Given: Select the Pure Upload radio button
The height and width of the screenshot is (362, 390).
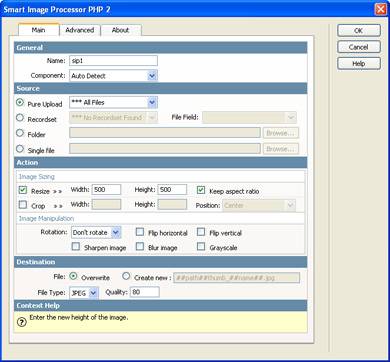Looking at the screenshot, I should 20,103.
